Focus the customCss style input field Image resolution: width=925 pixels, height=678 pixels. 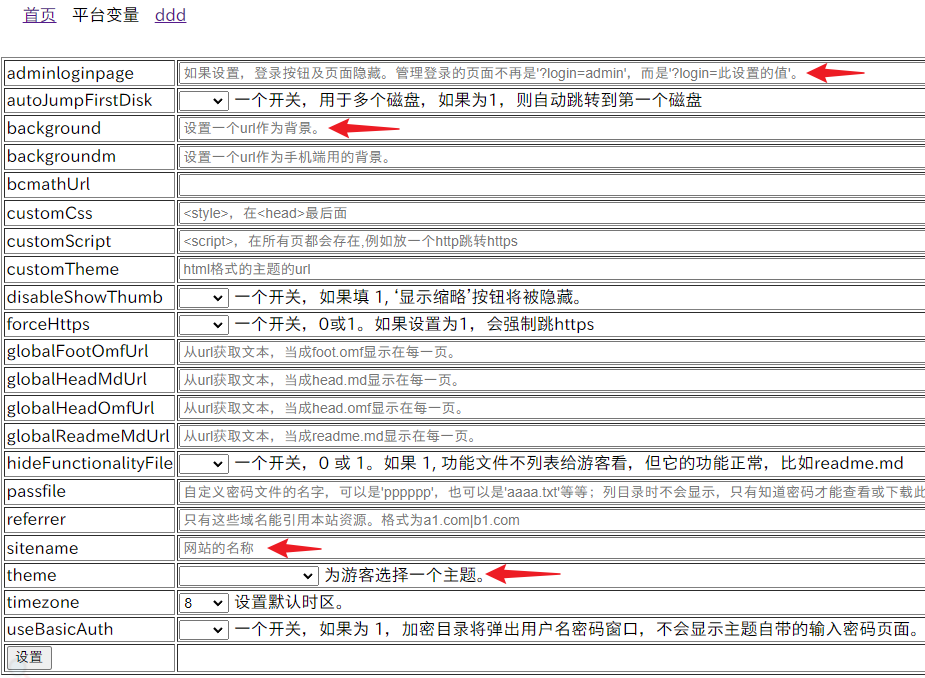click(550, 213)
